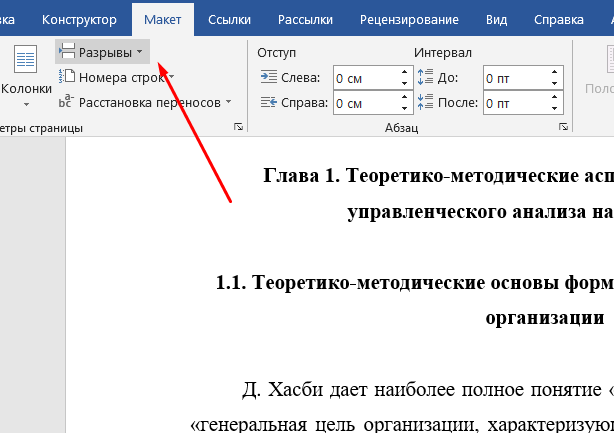Increase the До spacing before value

(x=554, y=72)
